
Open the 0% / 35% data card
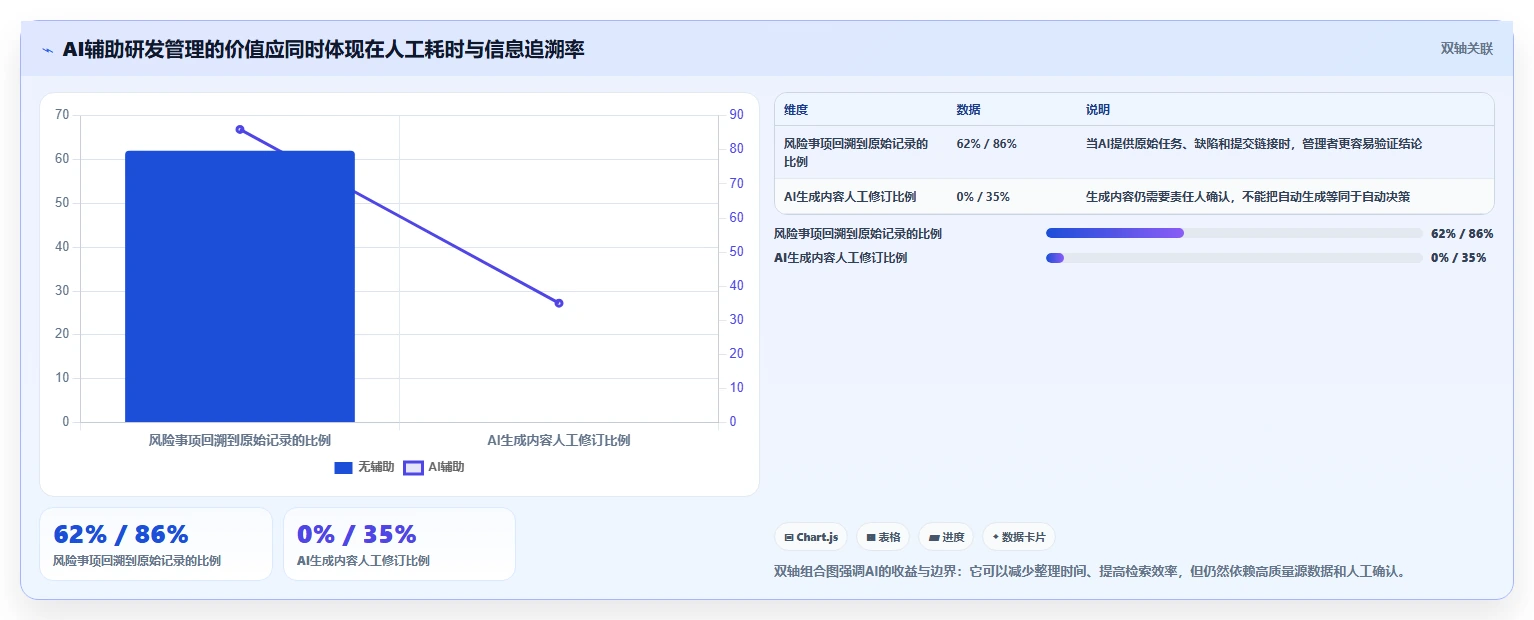tap(399, 544)
